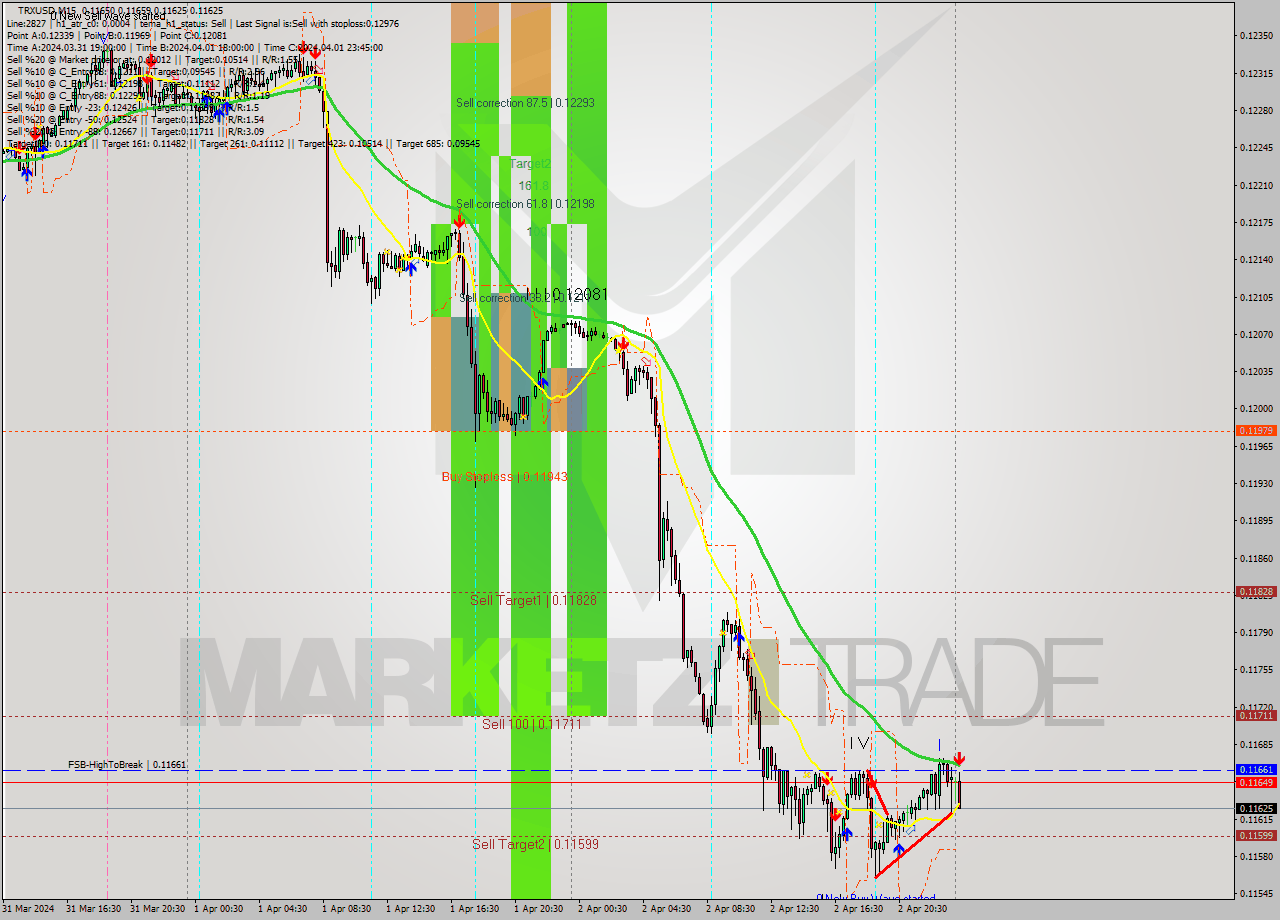Click the red sell arrow at the 1 Apr 16:30 peak
The height and width of the screenshot is (920, 1280).
pyautogui.click(x=458, y=221)
